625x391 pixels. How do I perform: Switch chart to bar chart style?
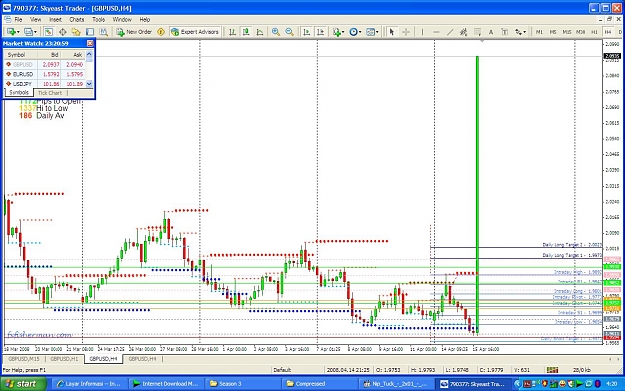232,32
